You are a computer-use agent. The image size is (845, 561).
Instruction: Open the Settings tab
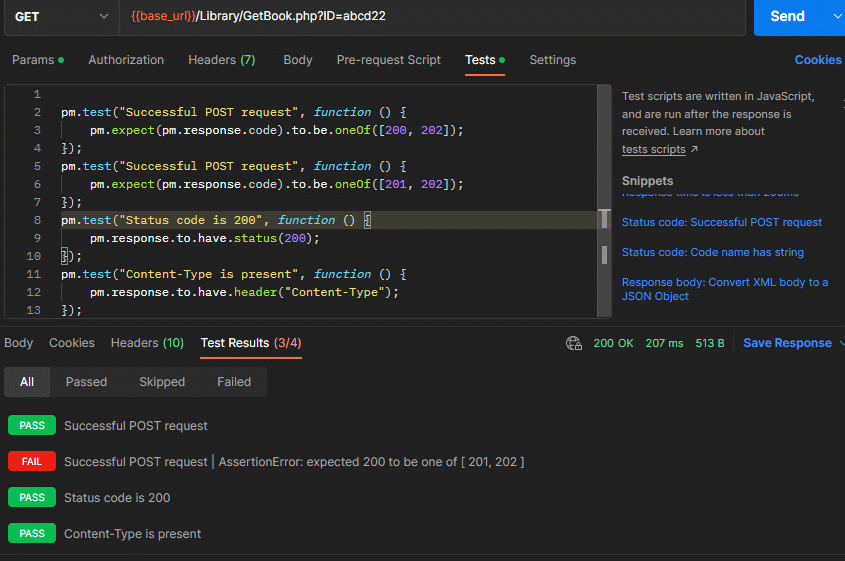pyautogui.click(x=552, y=60)
